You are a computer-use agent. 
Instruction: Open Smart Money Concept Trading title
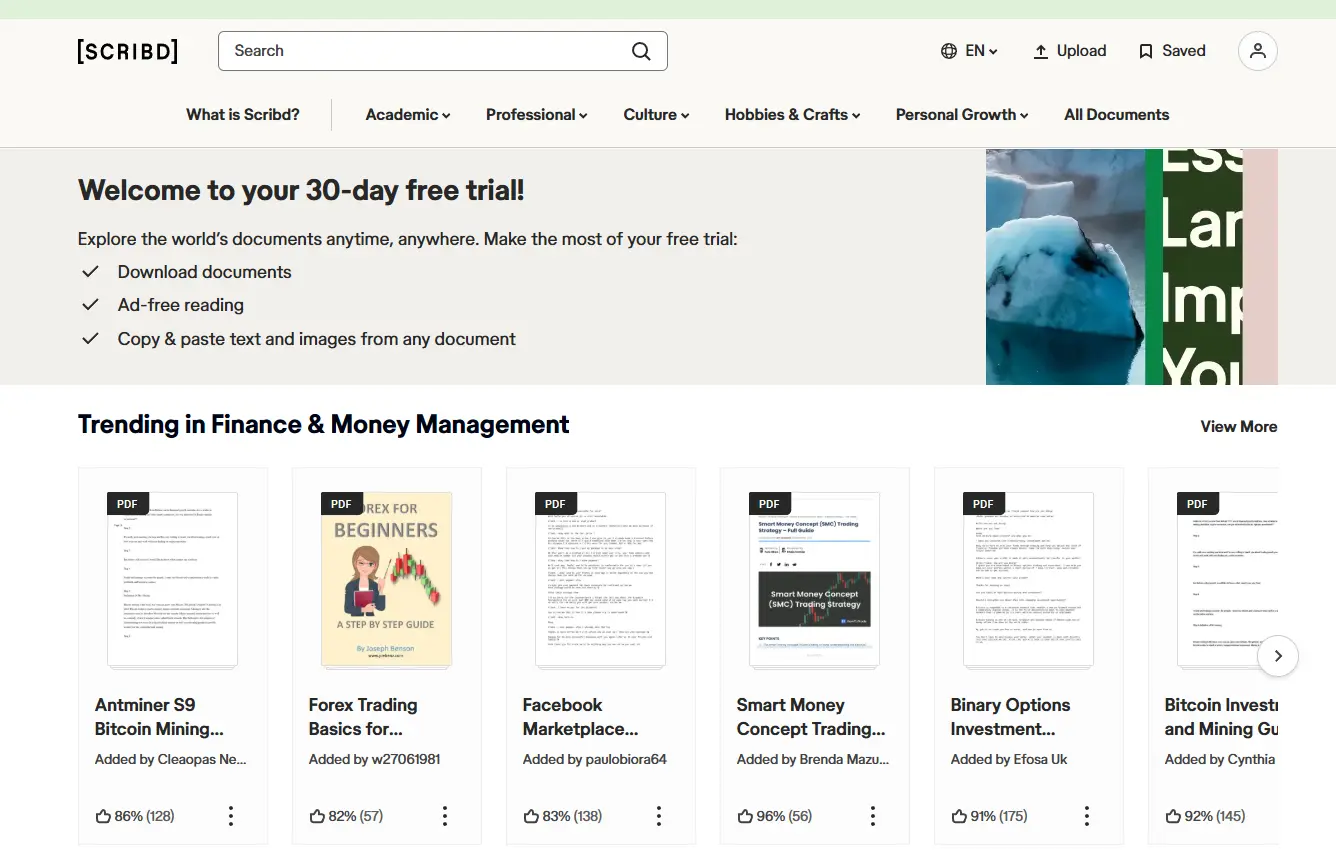[811, 717]
